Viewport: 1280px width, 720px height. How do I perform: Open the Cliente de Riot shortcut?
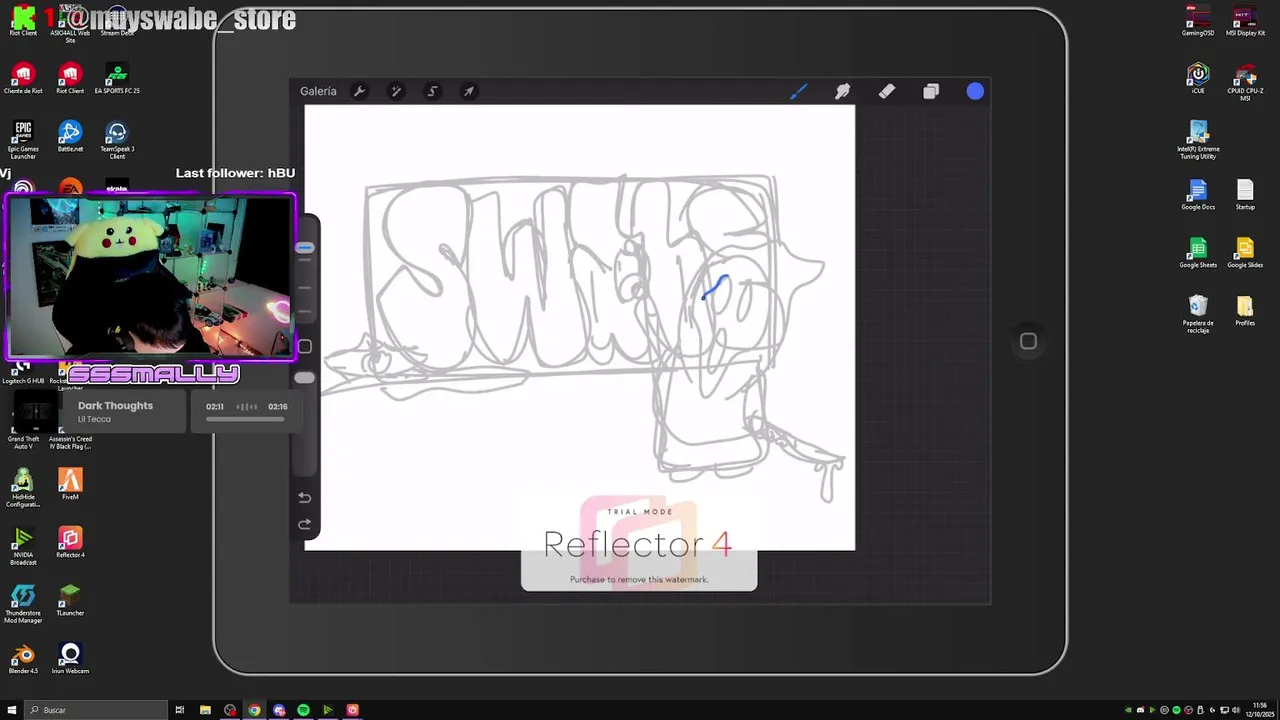[23, 79]
